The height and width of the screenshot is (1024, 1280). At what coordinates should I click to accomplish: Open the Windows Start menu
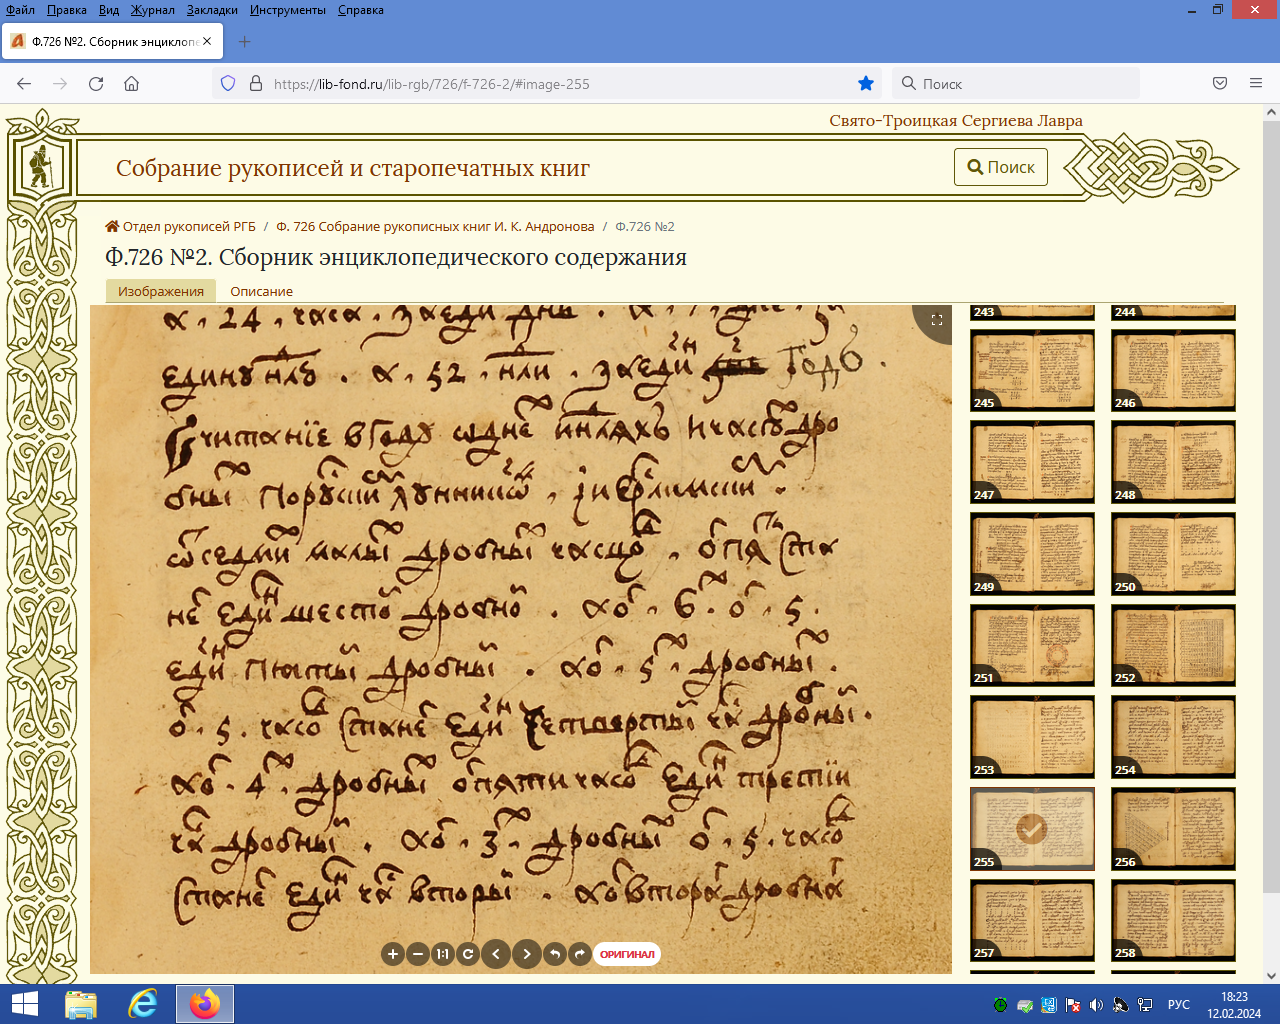[x=24, y=1004]
